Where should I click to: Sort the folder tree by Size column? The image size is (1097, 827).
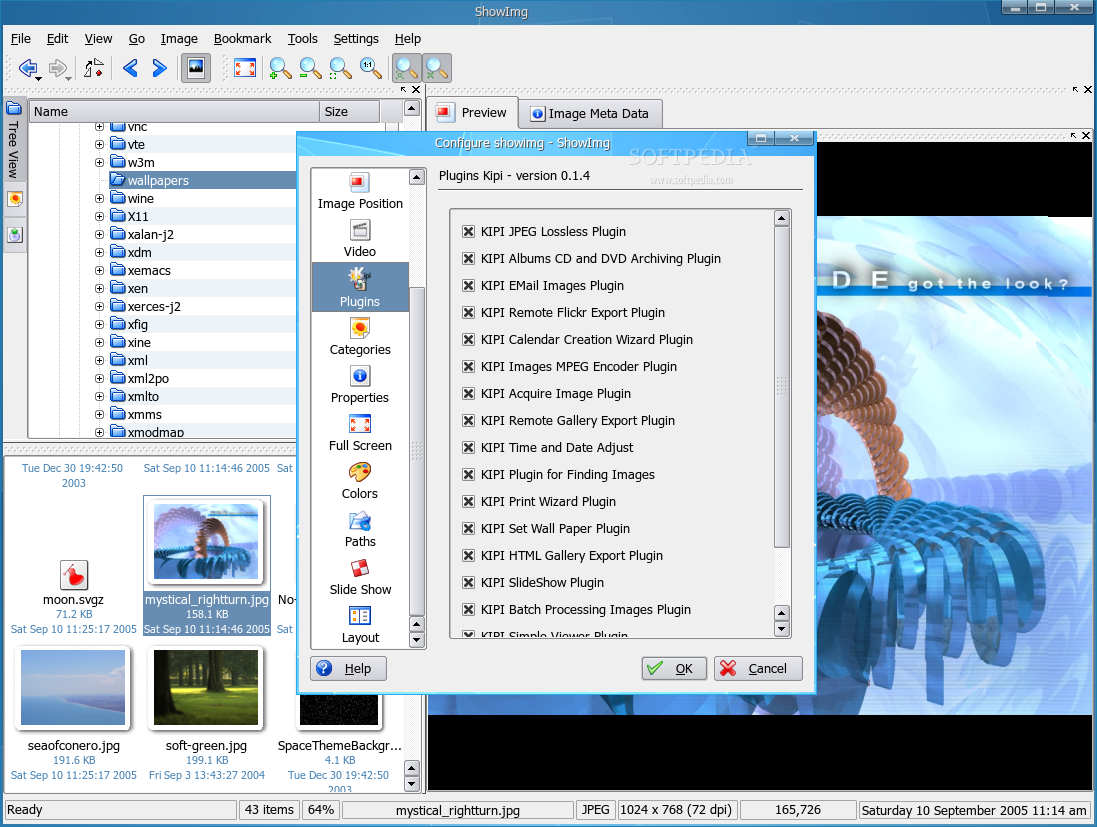click(350, 111)
